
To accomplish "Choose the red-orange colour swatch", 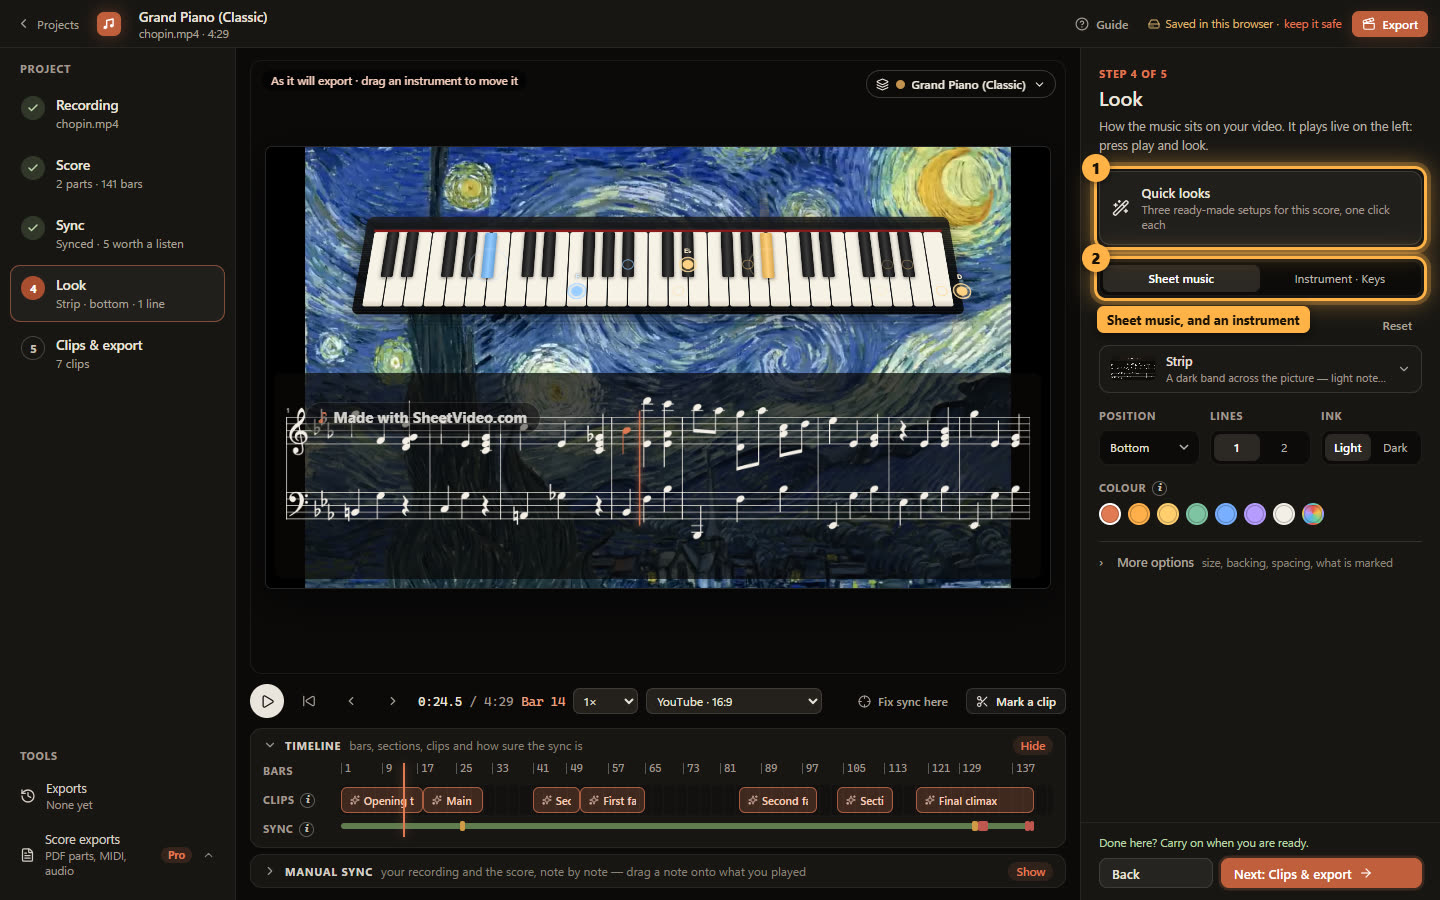I will click(x=1110, y=514).
